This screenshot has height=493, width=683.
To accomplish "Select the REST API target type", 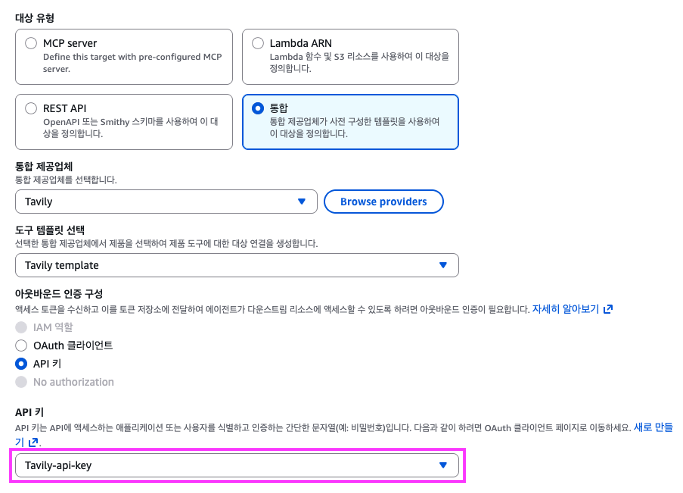I will pos(32,108).
